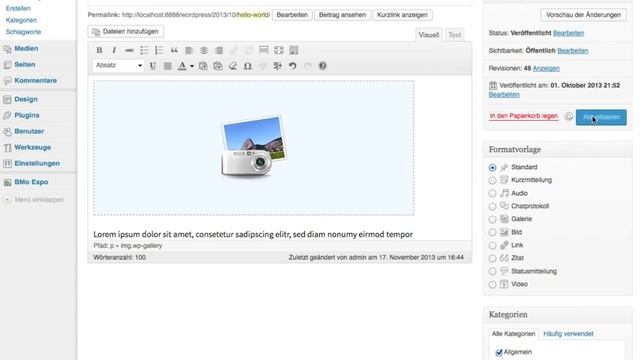The image size is (640, 360).
Task: Select the Video post format
Action: [x=493, y=284]
